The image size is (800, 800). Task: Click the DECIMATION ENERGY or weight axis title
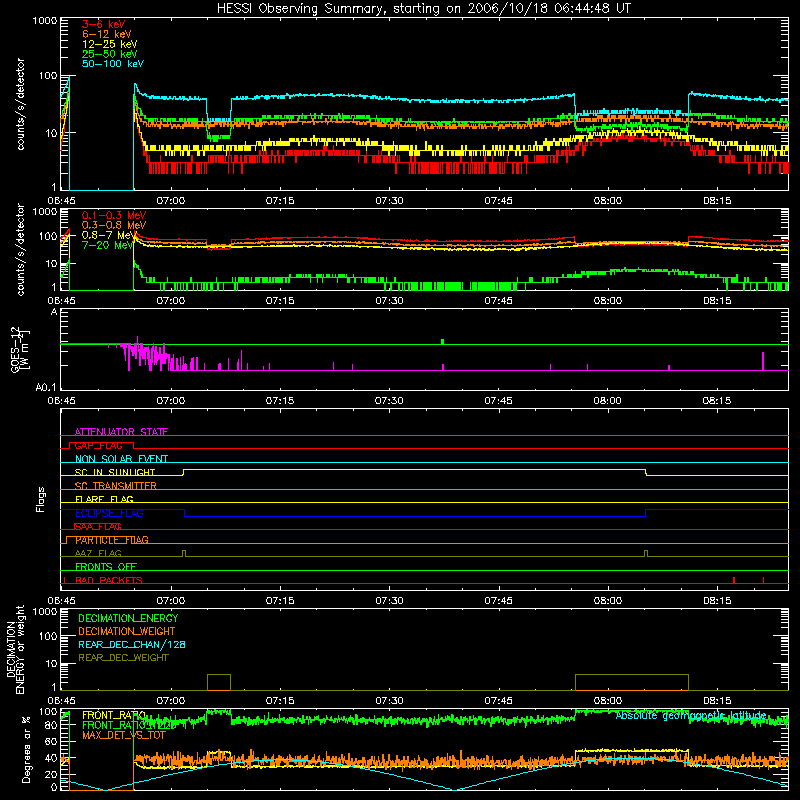click(x=15, y=650)
